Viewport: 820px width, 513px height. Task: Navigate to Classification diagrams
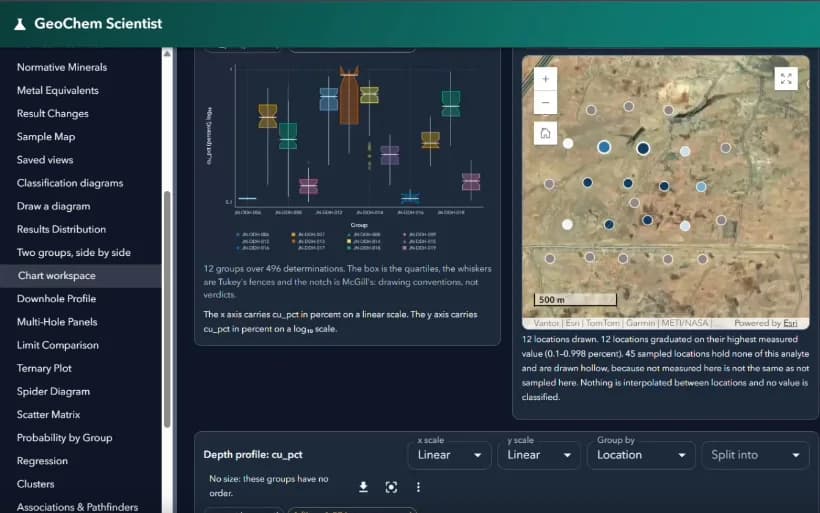[70, 183]
